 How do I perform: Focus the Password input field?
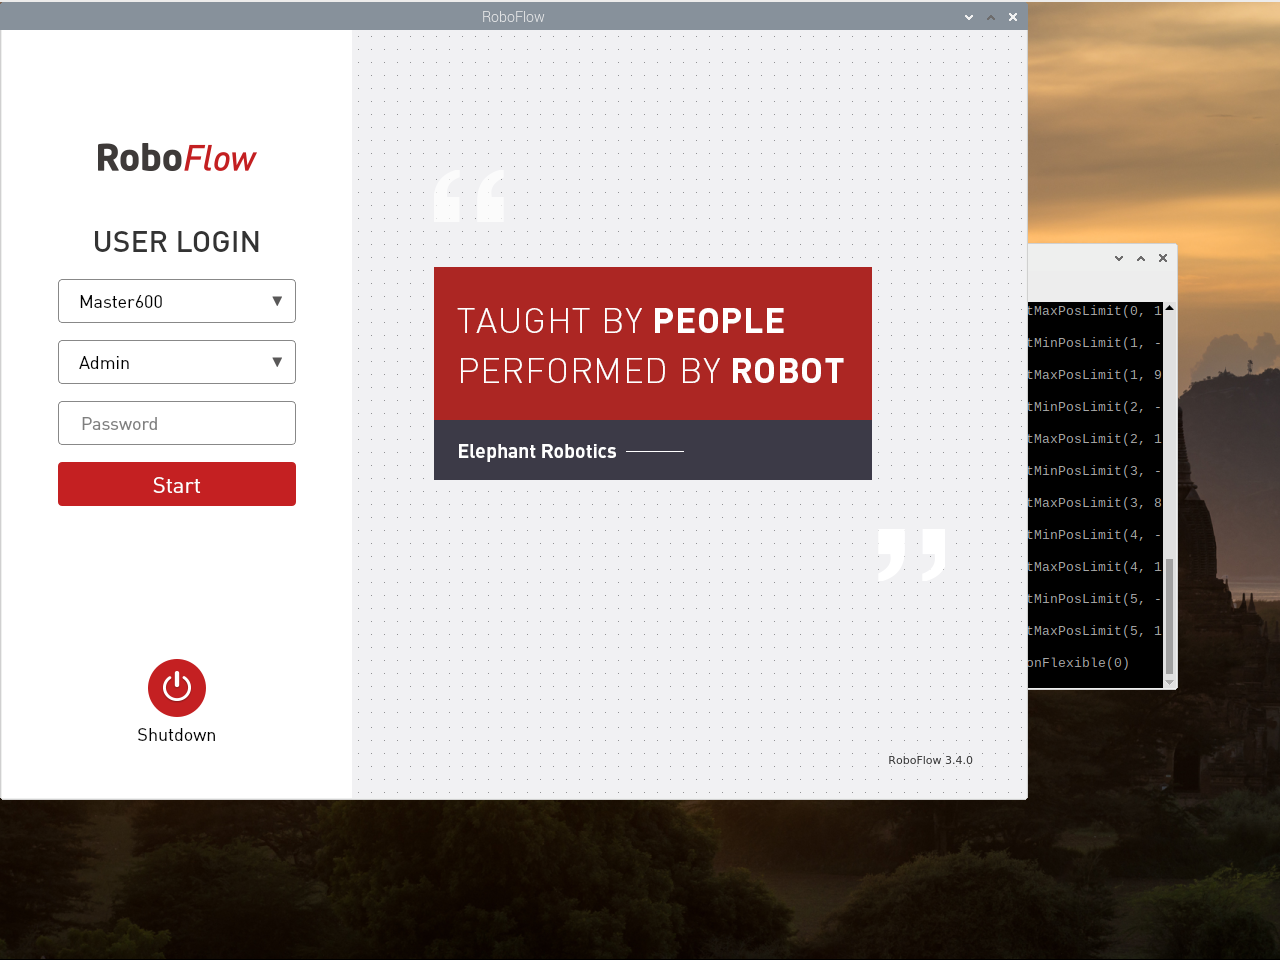coord(177,423)
